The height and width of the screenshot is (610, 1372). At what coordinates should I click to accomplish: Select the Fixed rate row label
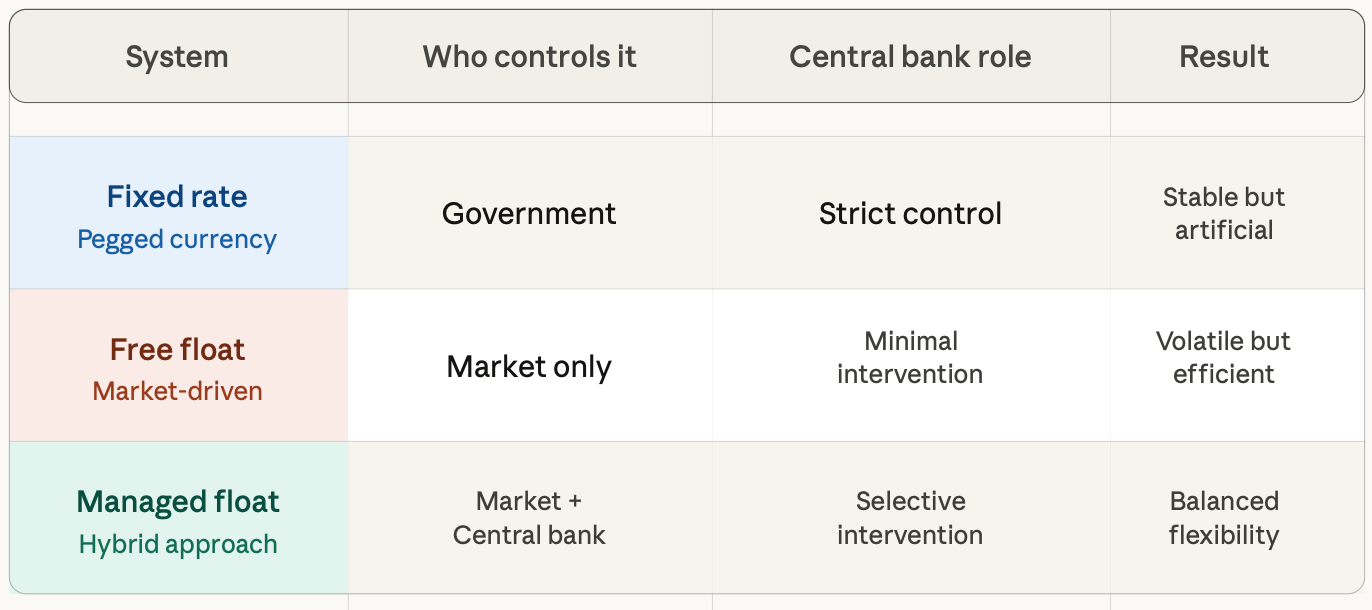coord(177,196)
